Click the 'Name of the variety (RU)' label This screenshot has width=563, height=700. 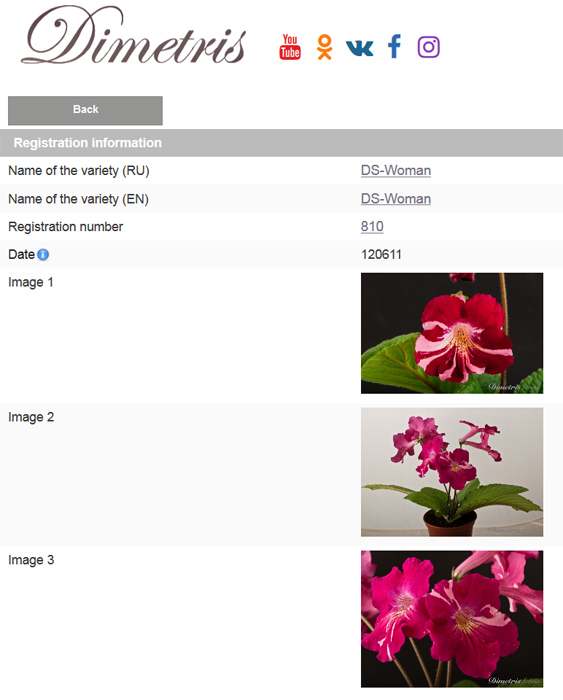[79, 171]
